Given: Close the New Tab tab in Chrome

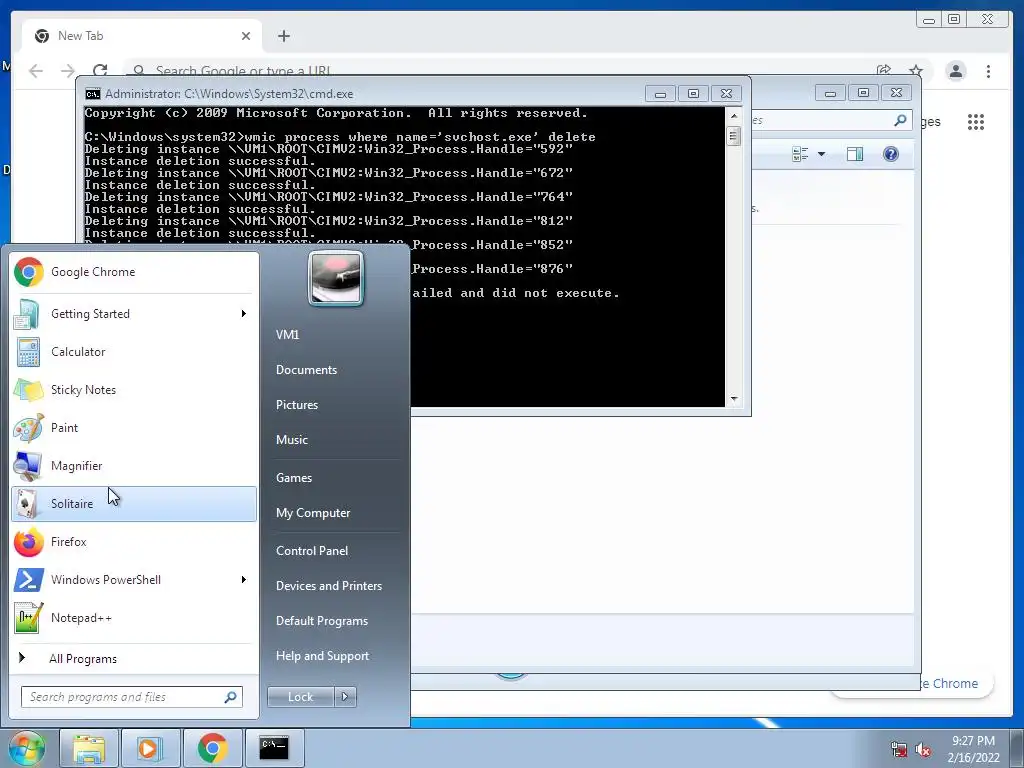Looking at the screenshot, I should click(x=246, y=36).
